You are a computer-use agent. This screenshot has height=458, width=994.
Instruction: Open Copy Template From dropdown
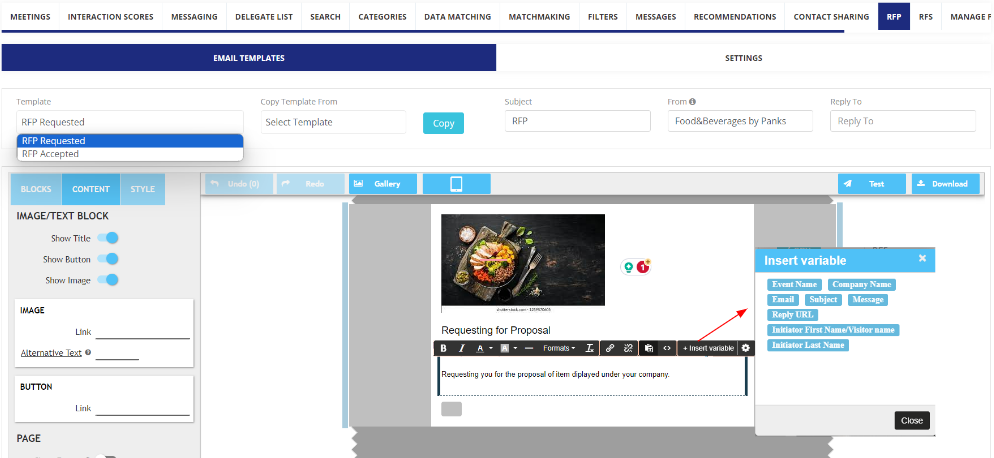333,122
